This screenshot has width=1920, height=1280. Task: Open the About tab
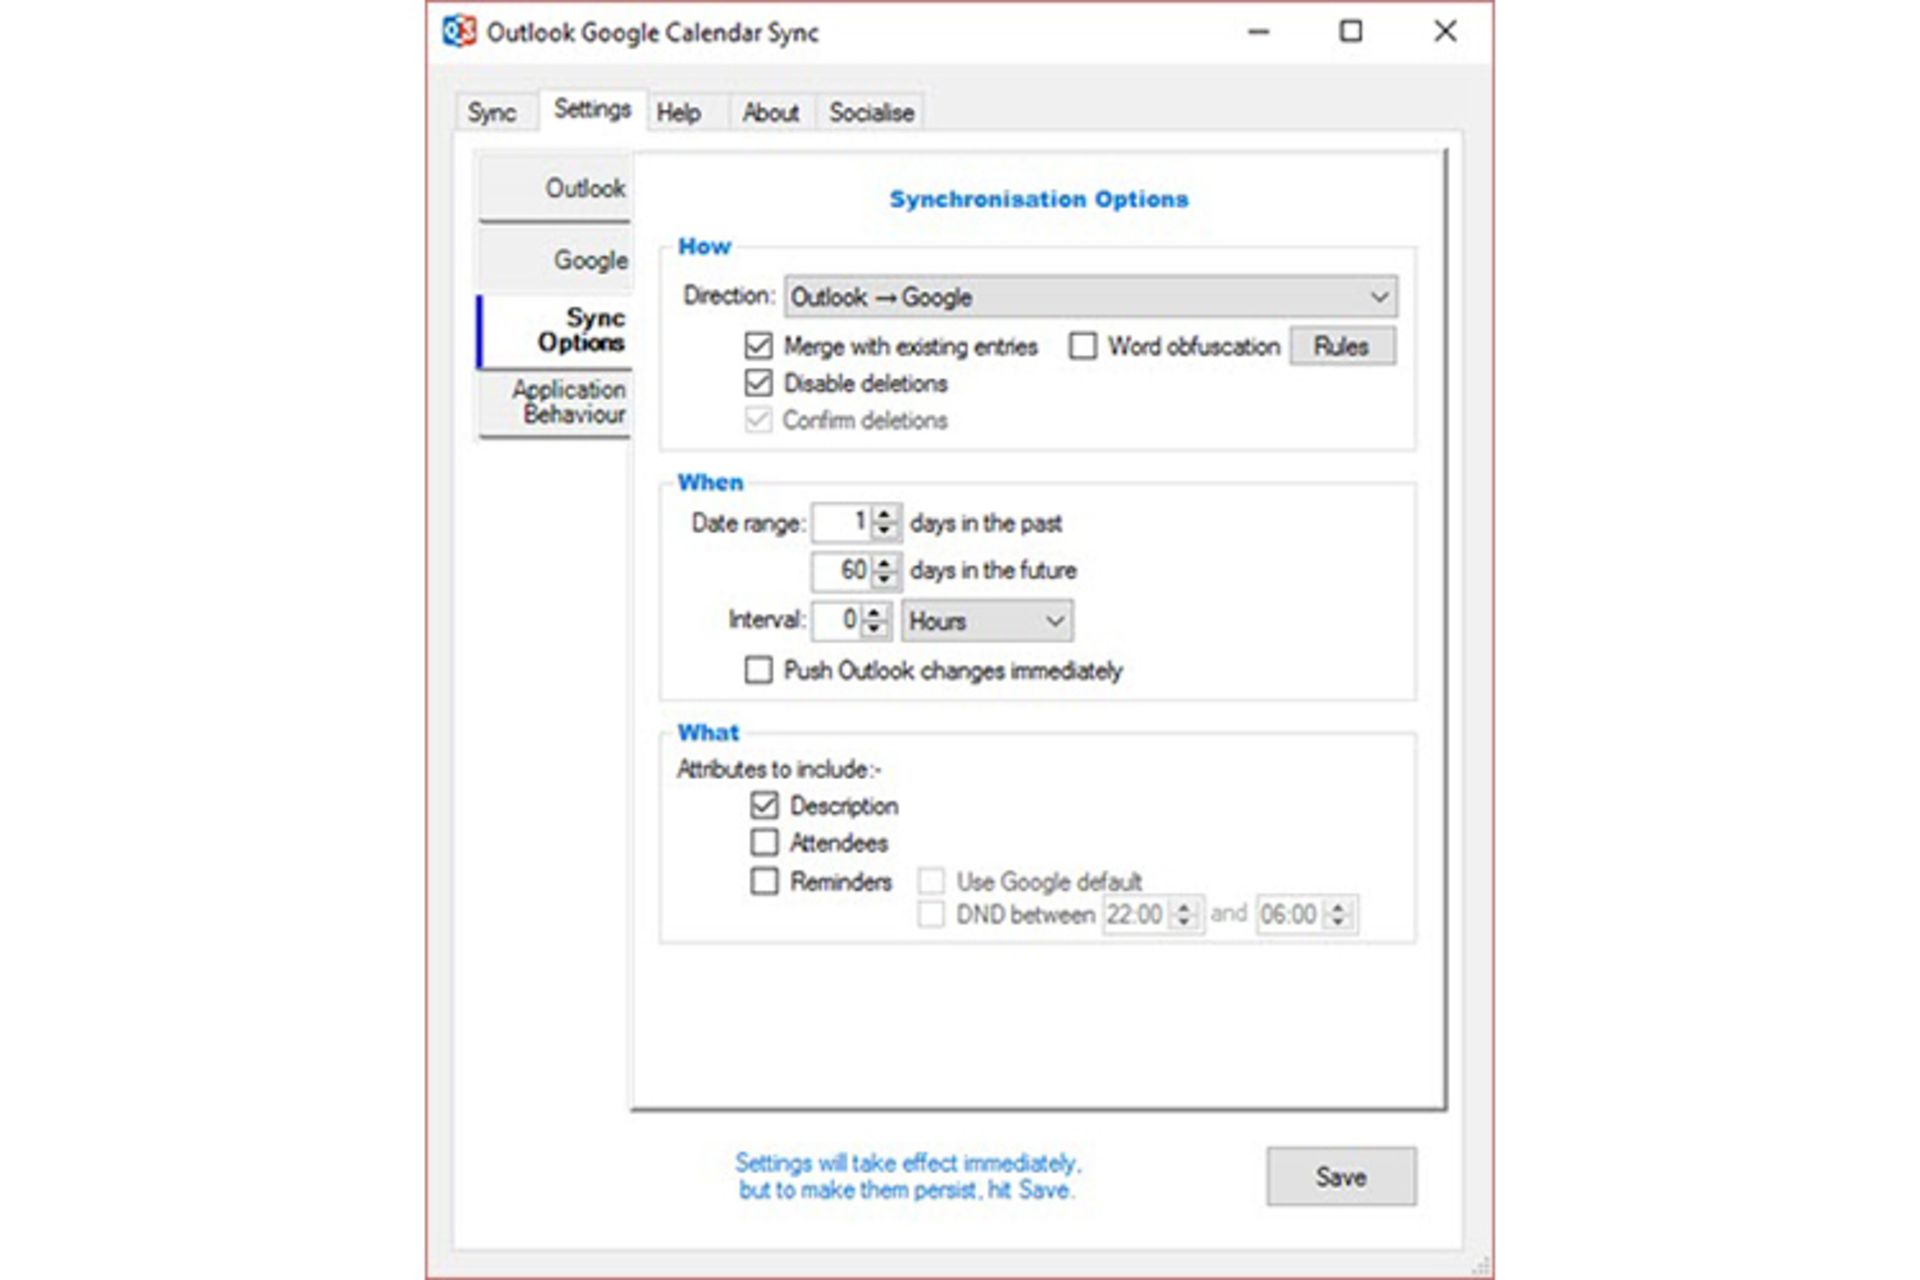(770, 113)
